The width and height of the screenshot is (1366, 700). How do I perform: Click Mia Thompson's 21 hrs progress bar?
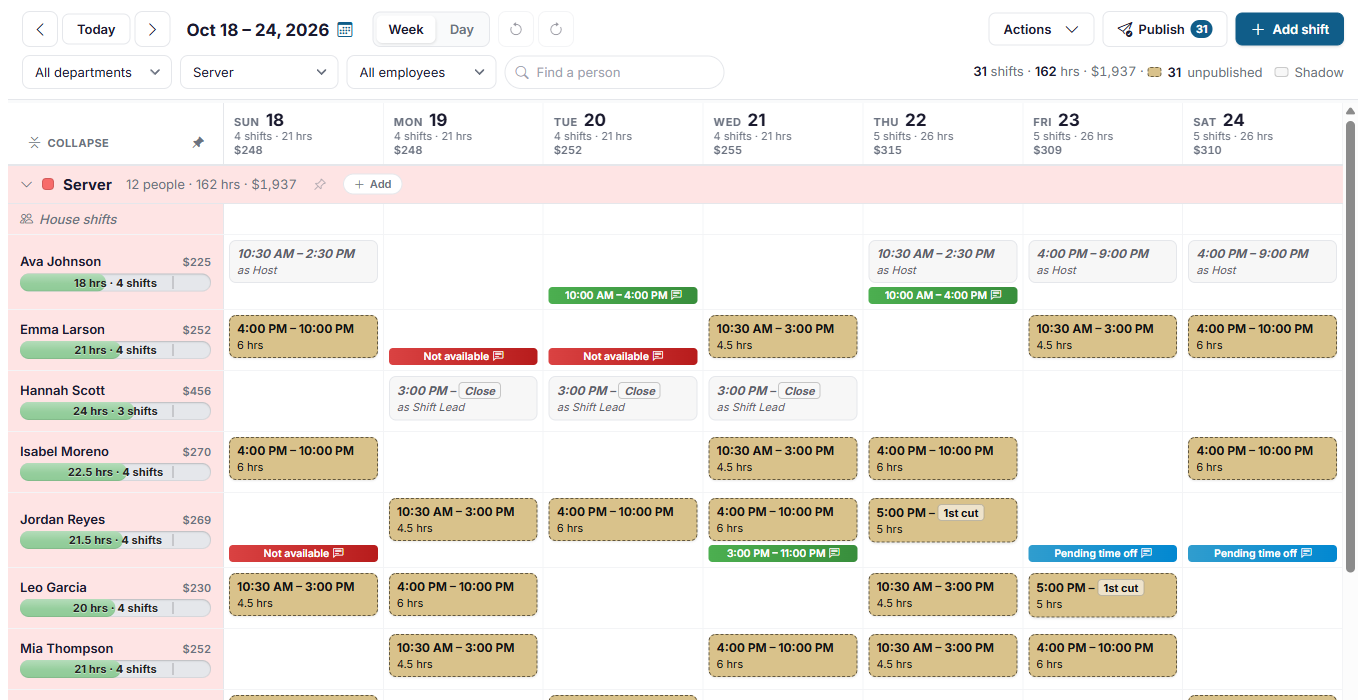(x=115, y=669)
